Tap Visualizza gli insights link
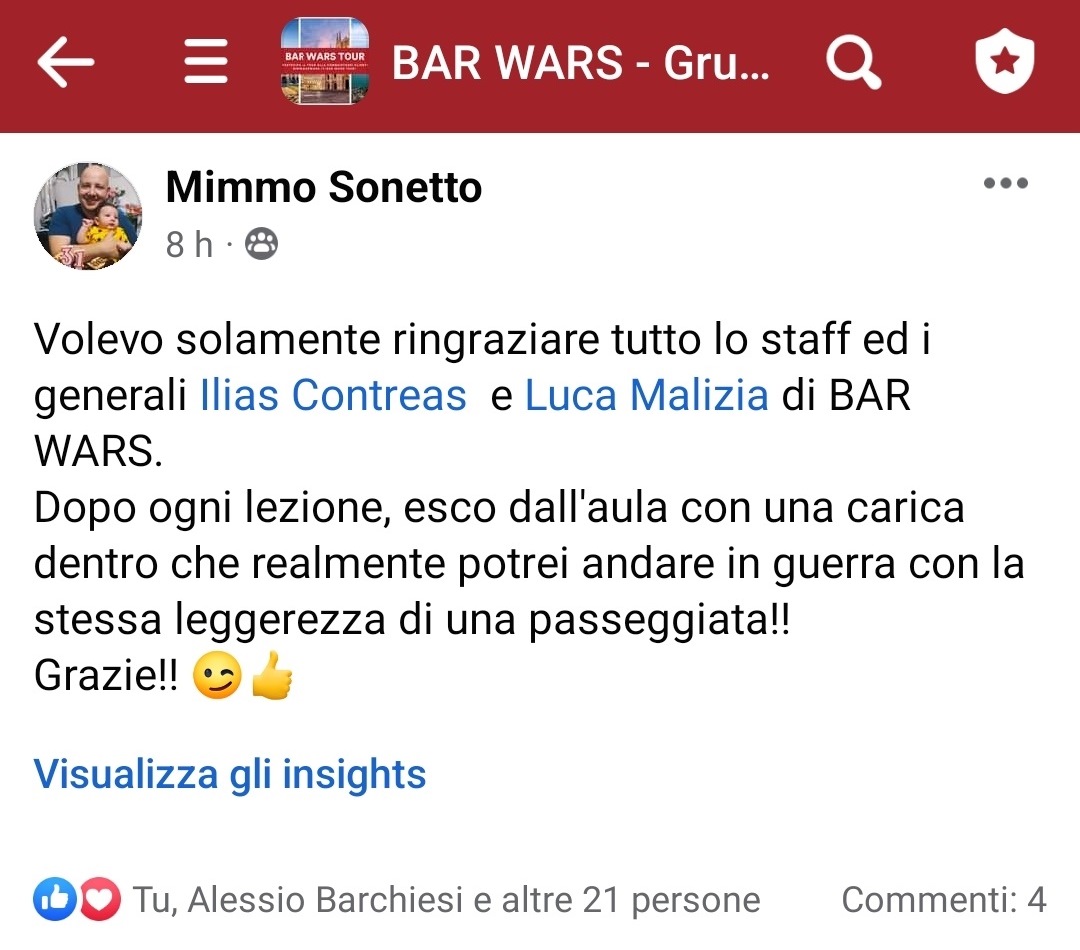1080x950 pixels. point(230,774)
